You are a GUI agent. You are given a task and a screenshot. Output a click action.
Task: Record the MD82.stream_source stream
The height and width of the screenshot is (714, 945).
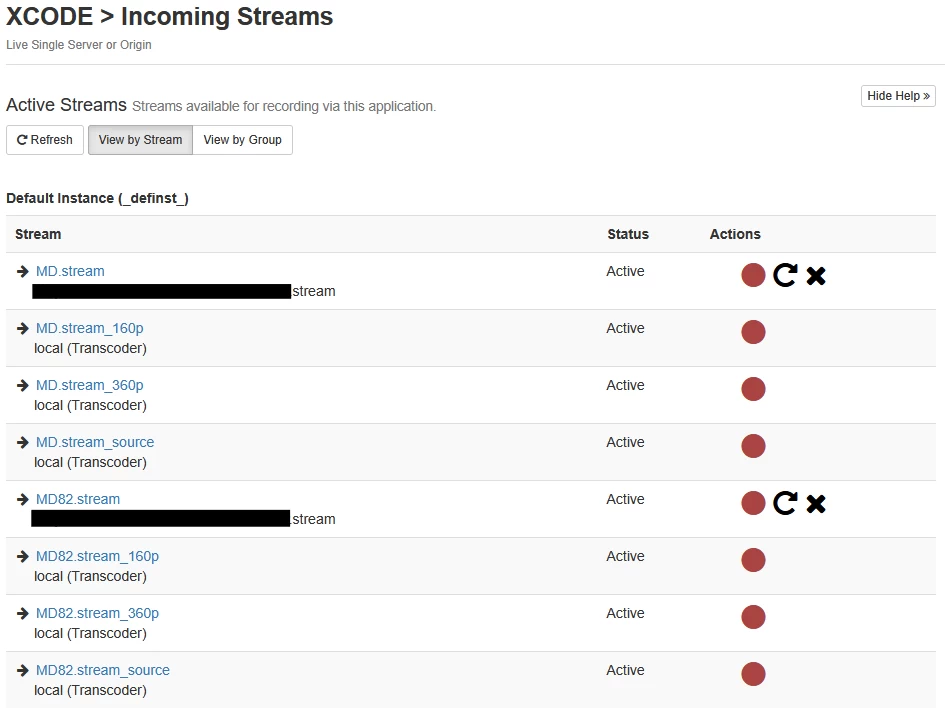(x=753, y=674)
